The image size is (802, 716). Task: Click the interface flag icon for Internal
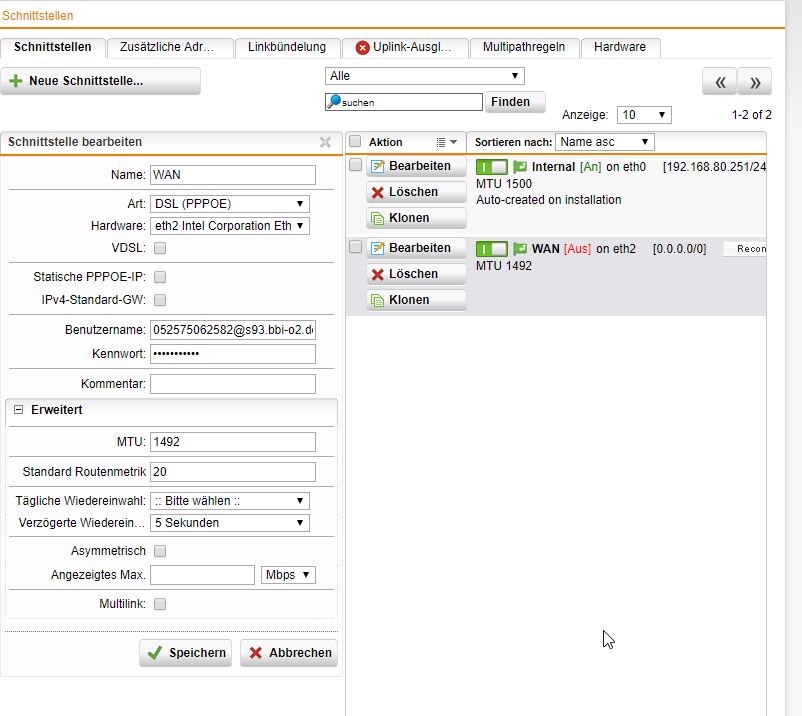(520, 167)
